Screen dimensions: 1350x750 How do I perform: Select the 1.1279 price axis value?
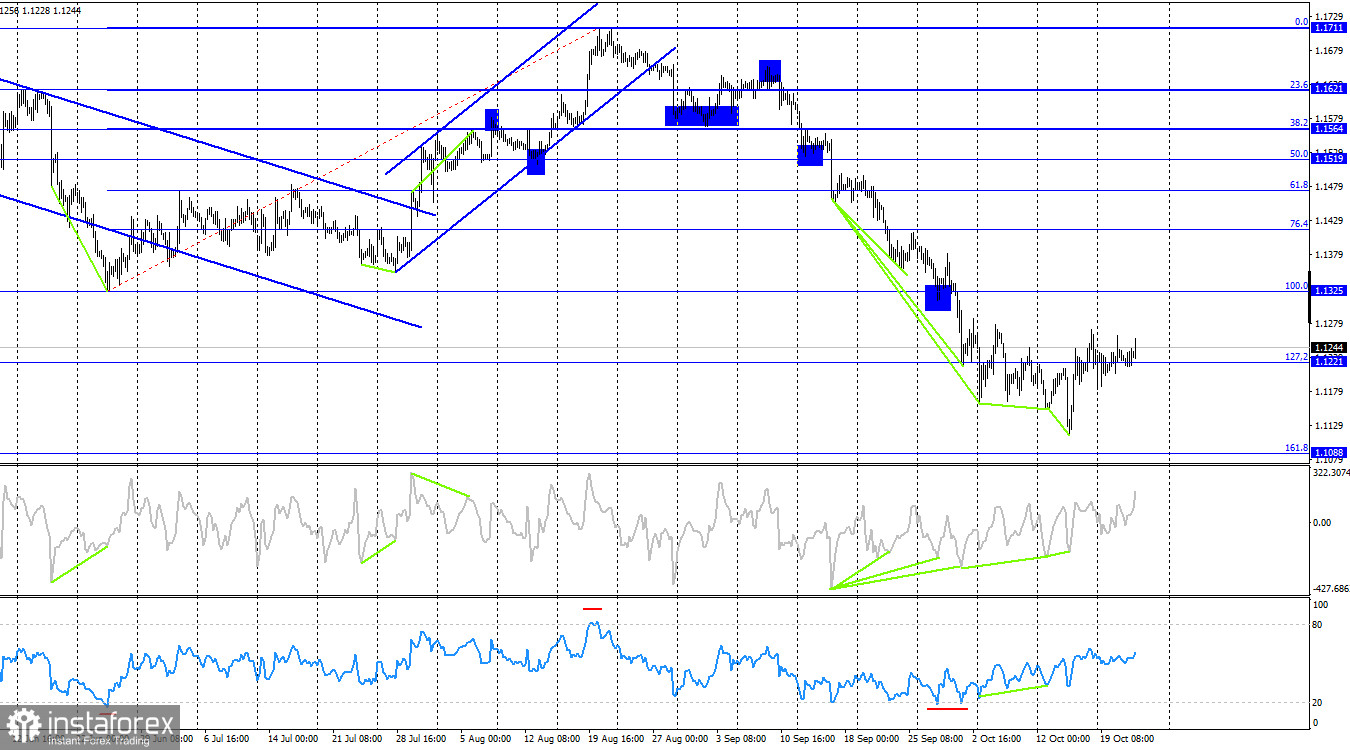pyautogui.click(x=1329, y=323)
